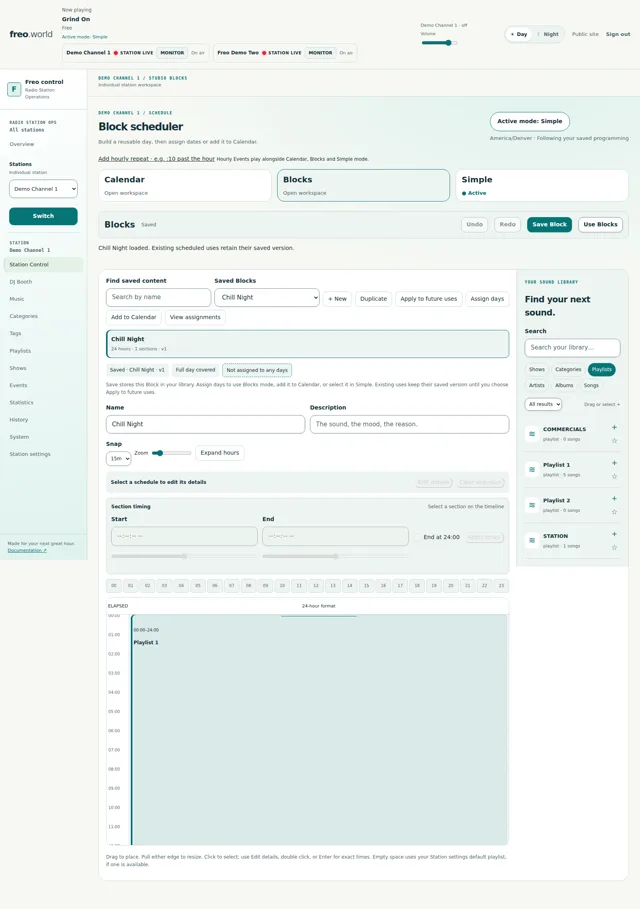This screenshot has width=640, height=909.
Task: Open the All results dropdown
Action: tap(544, 404)
